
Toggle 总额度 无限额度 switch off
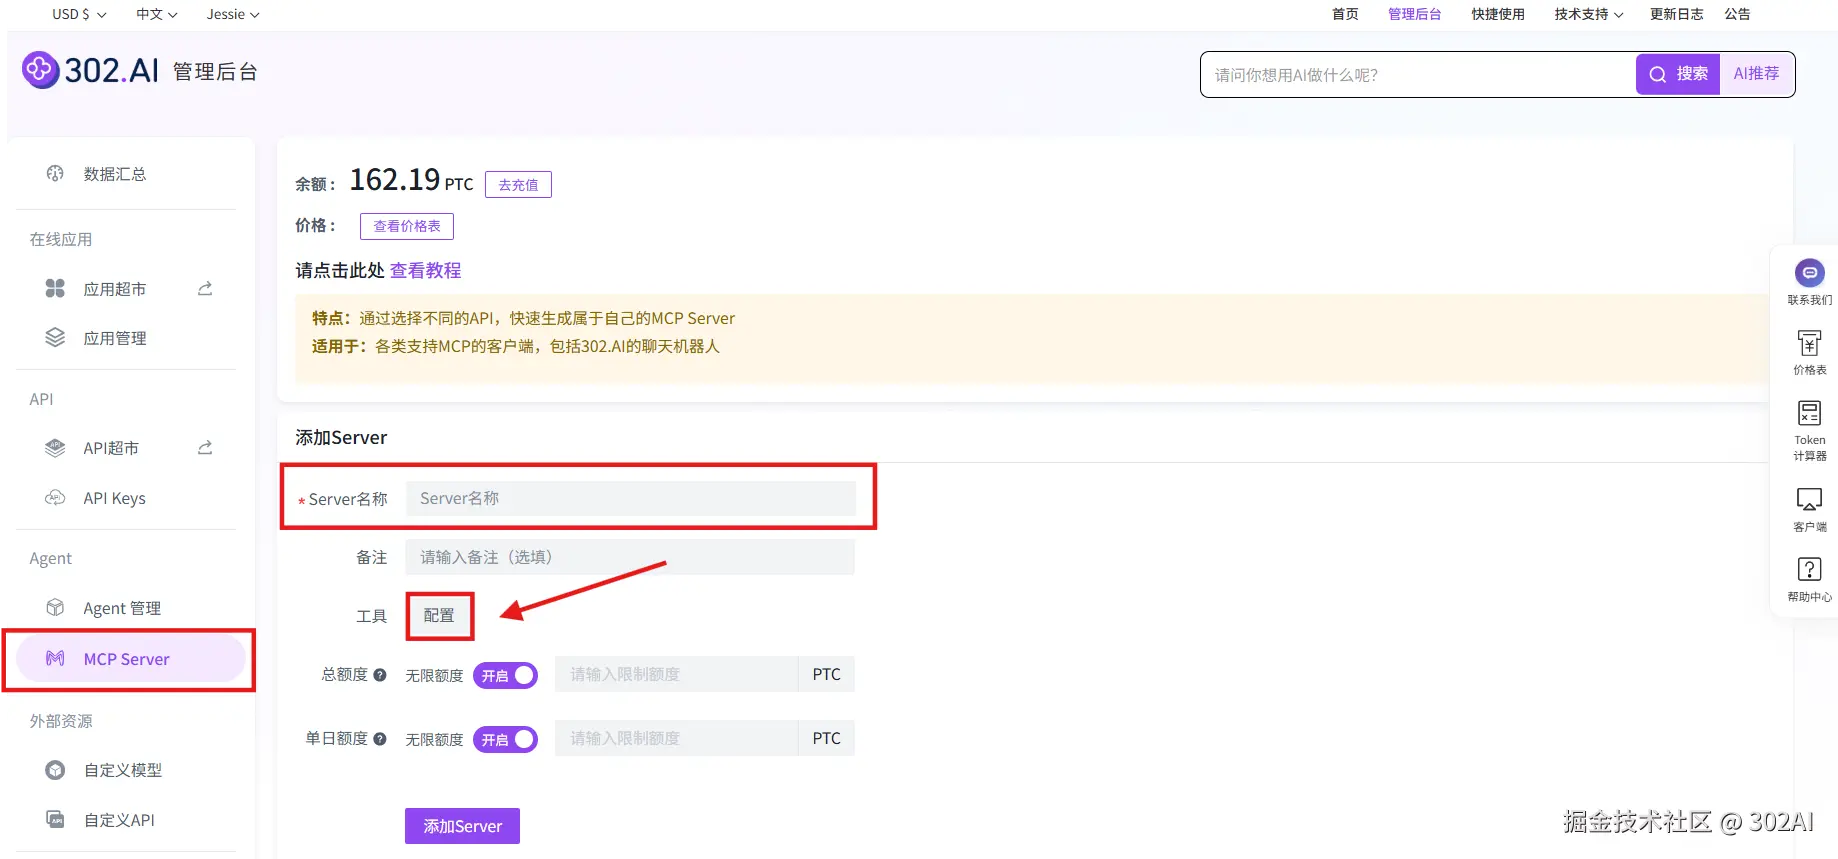[x=505, y=675]
